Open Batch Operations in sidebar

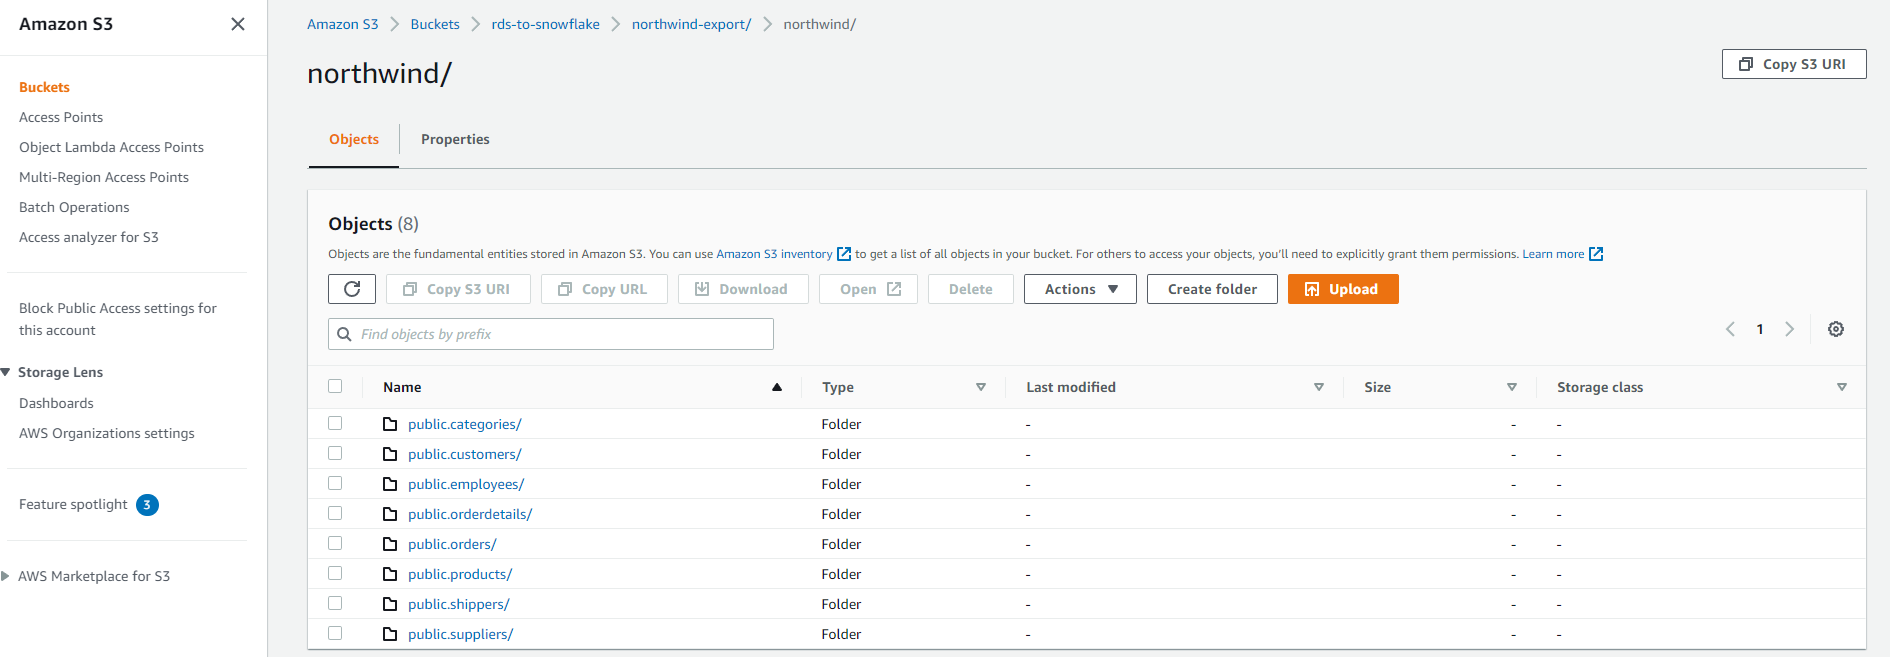click(74, 207)
